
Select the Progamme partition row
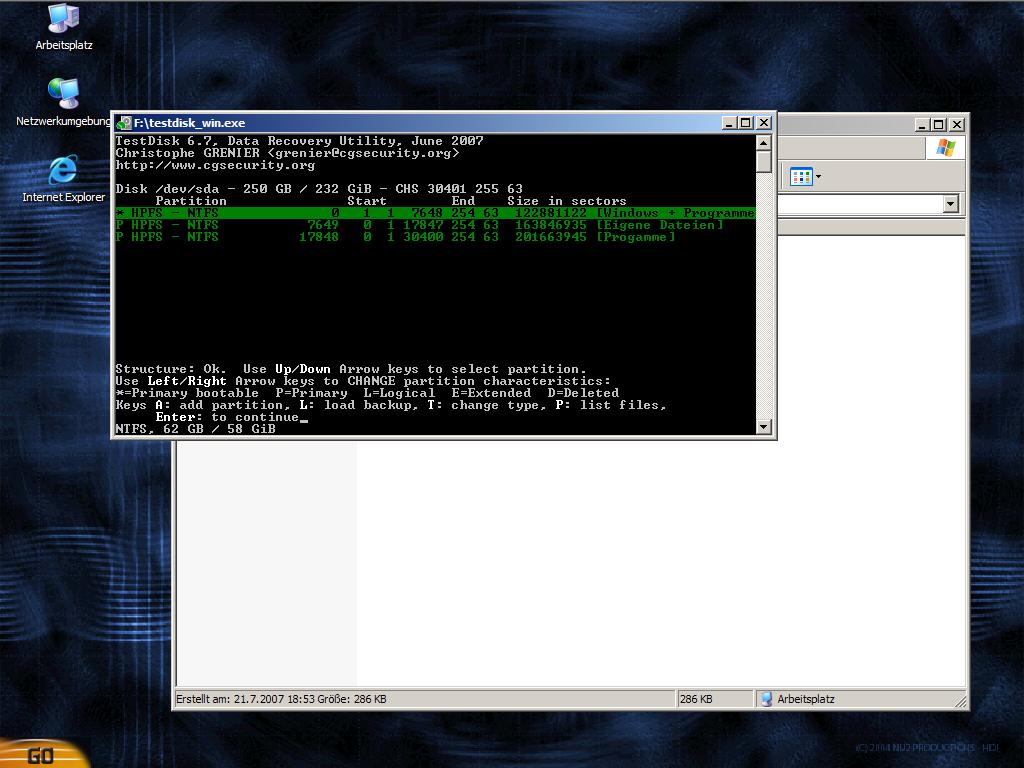[395, 237]
